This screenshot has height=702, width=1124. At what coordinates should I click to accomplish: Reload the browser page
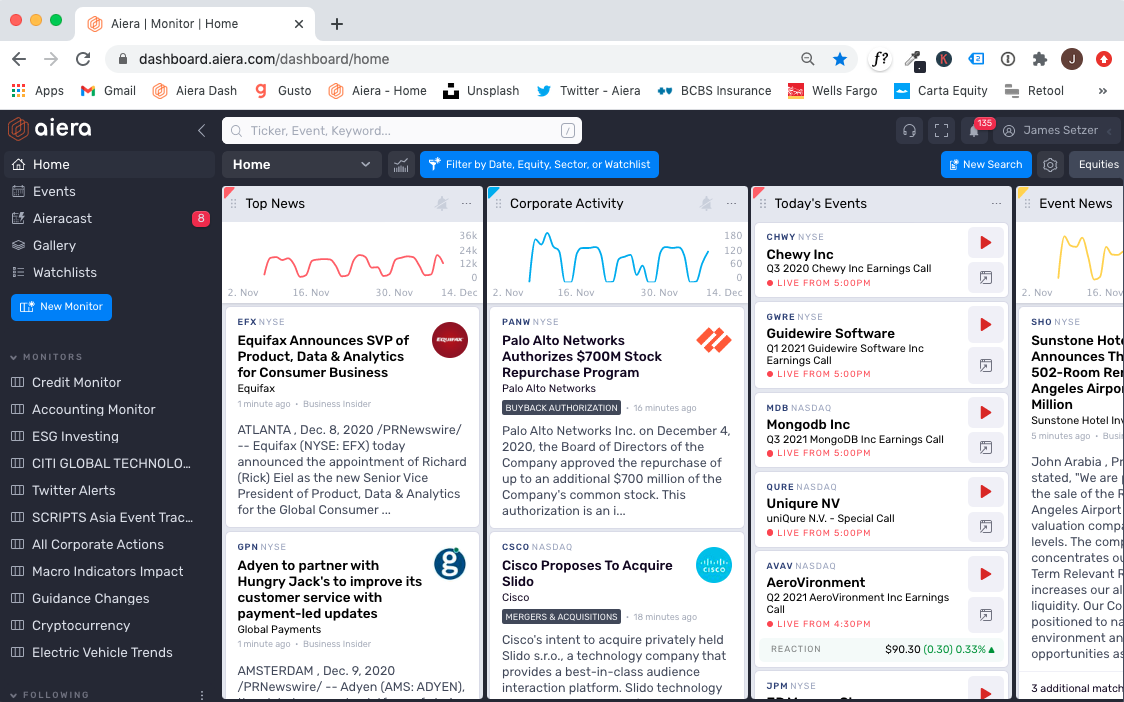83,60
